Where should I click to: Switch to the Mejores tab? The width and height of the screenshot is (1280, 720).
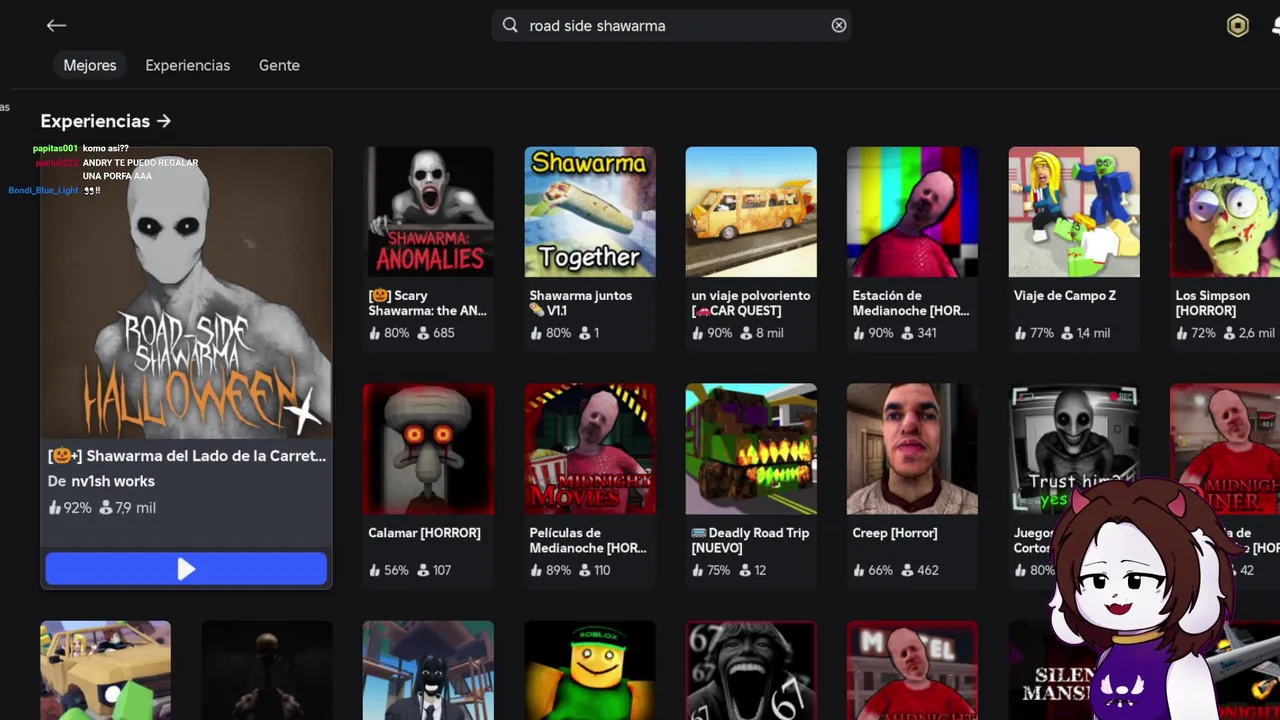pyautogui.click(x=90, y=65)
